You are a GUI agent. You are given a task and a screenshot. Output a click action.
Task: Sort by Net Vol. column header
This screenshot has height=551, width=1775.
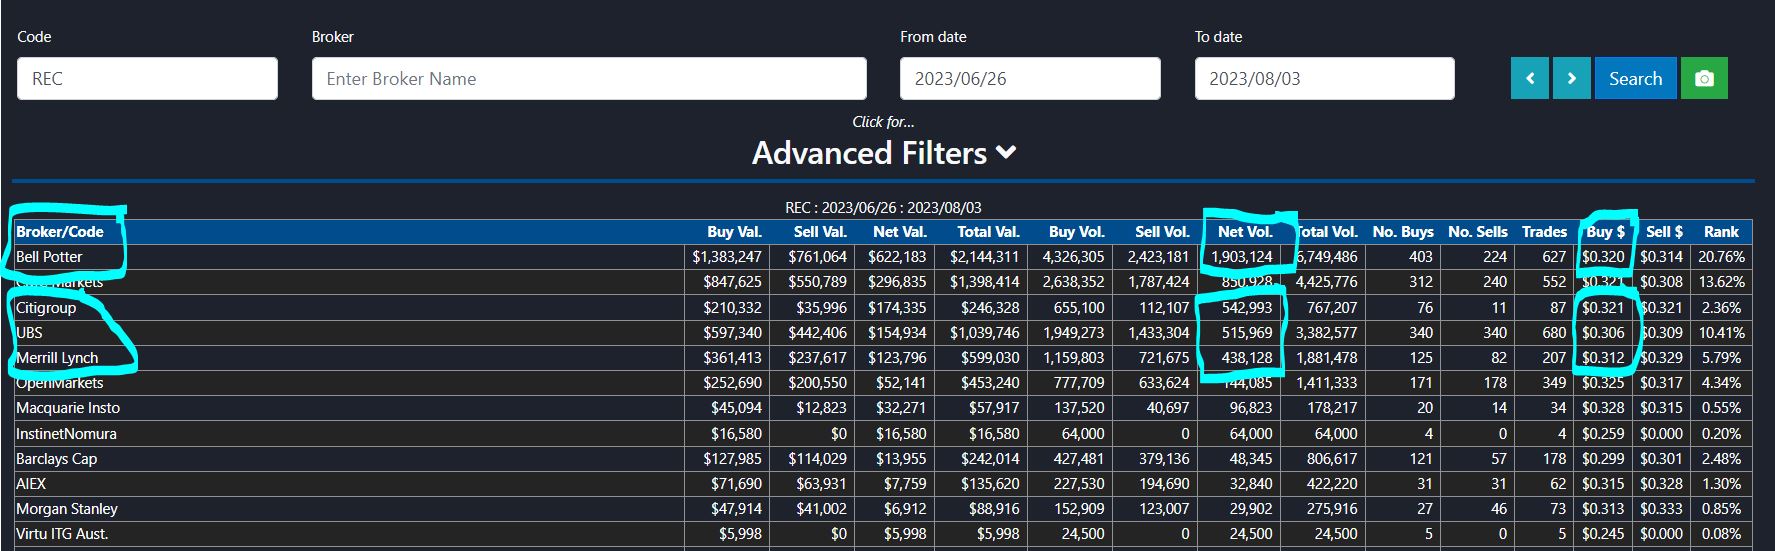[x=1245, y=231]
